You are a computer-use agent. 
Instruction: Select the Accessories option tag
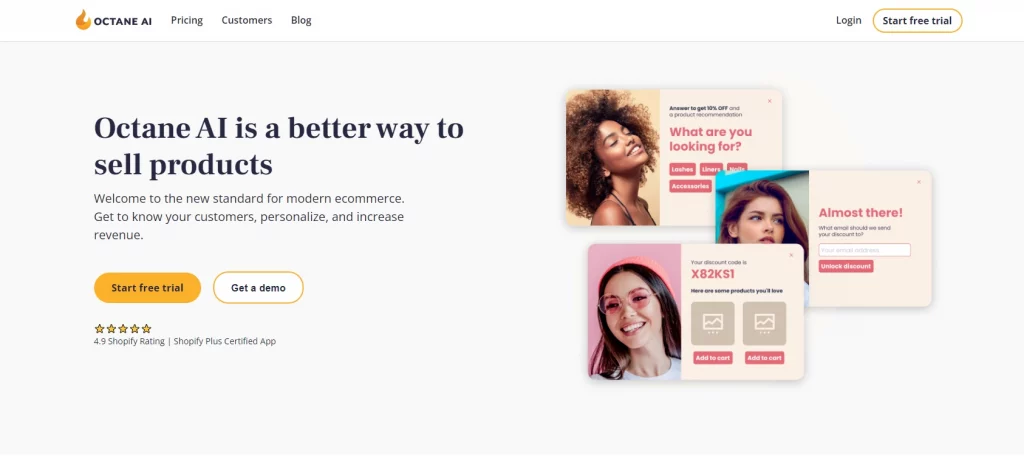pos(690,186)
